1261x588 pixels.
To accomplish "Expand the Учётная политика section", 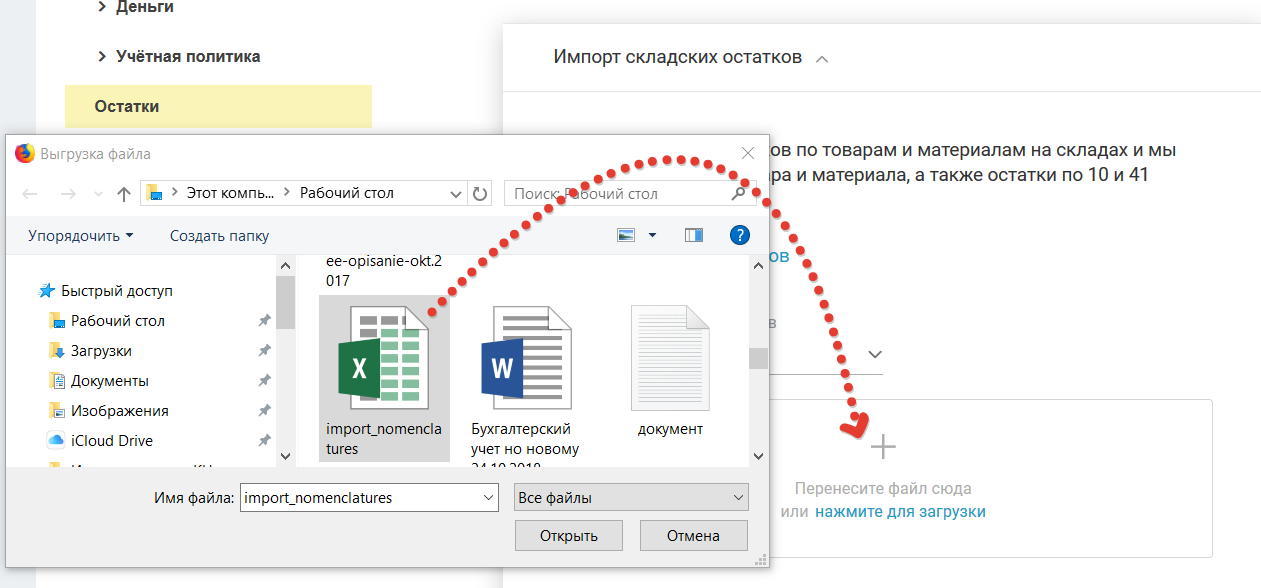I will coord(187,57).
